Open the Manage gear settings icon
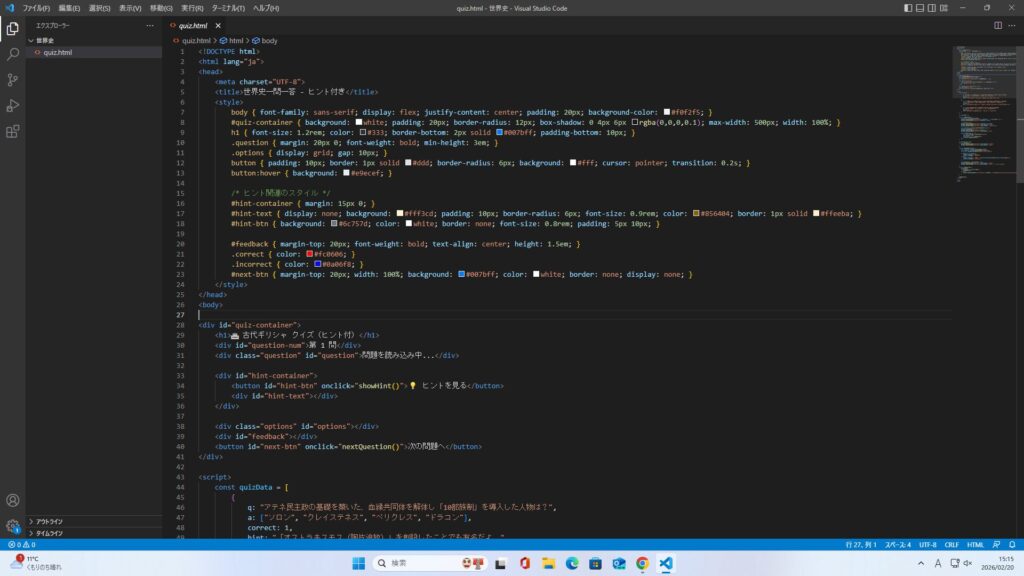Screen dimensions: 1024x576 tap(13, 526)
